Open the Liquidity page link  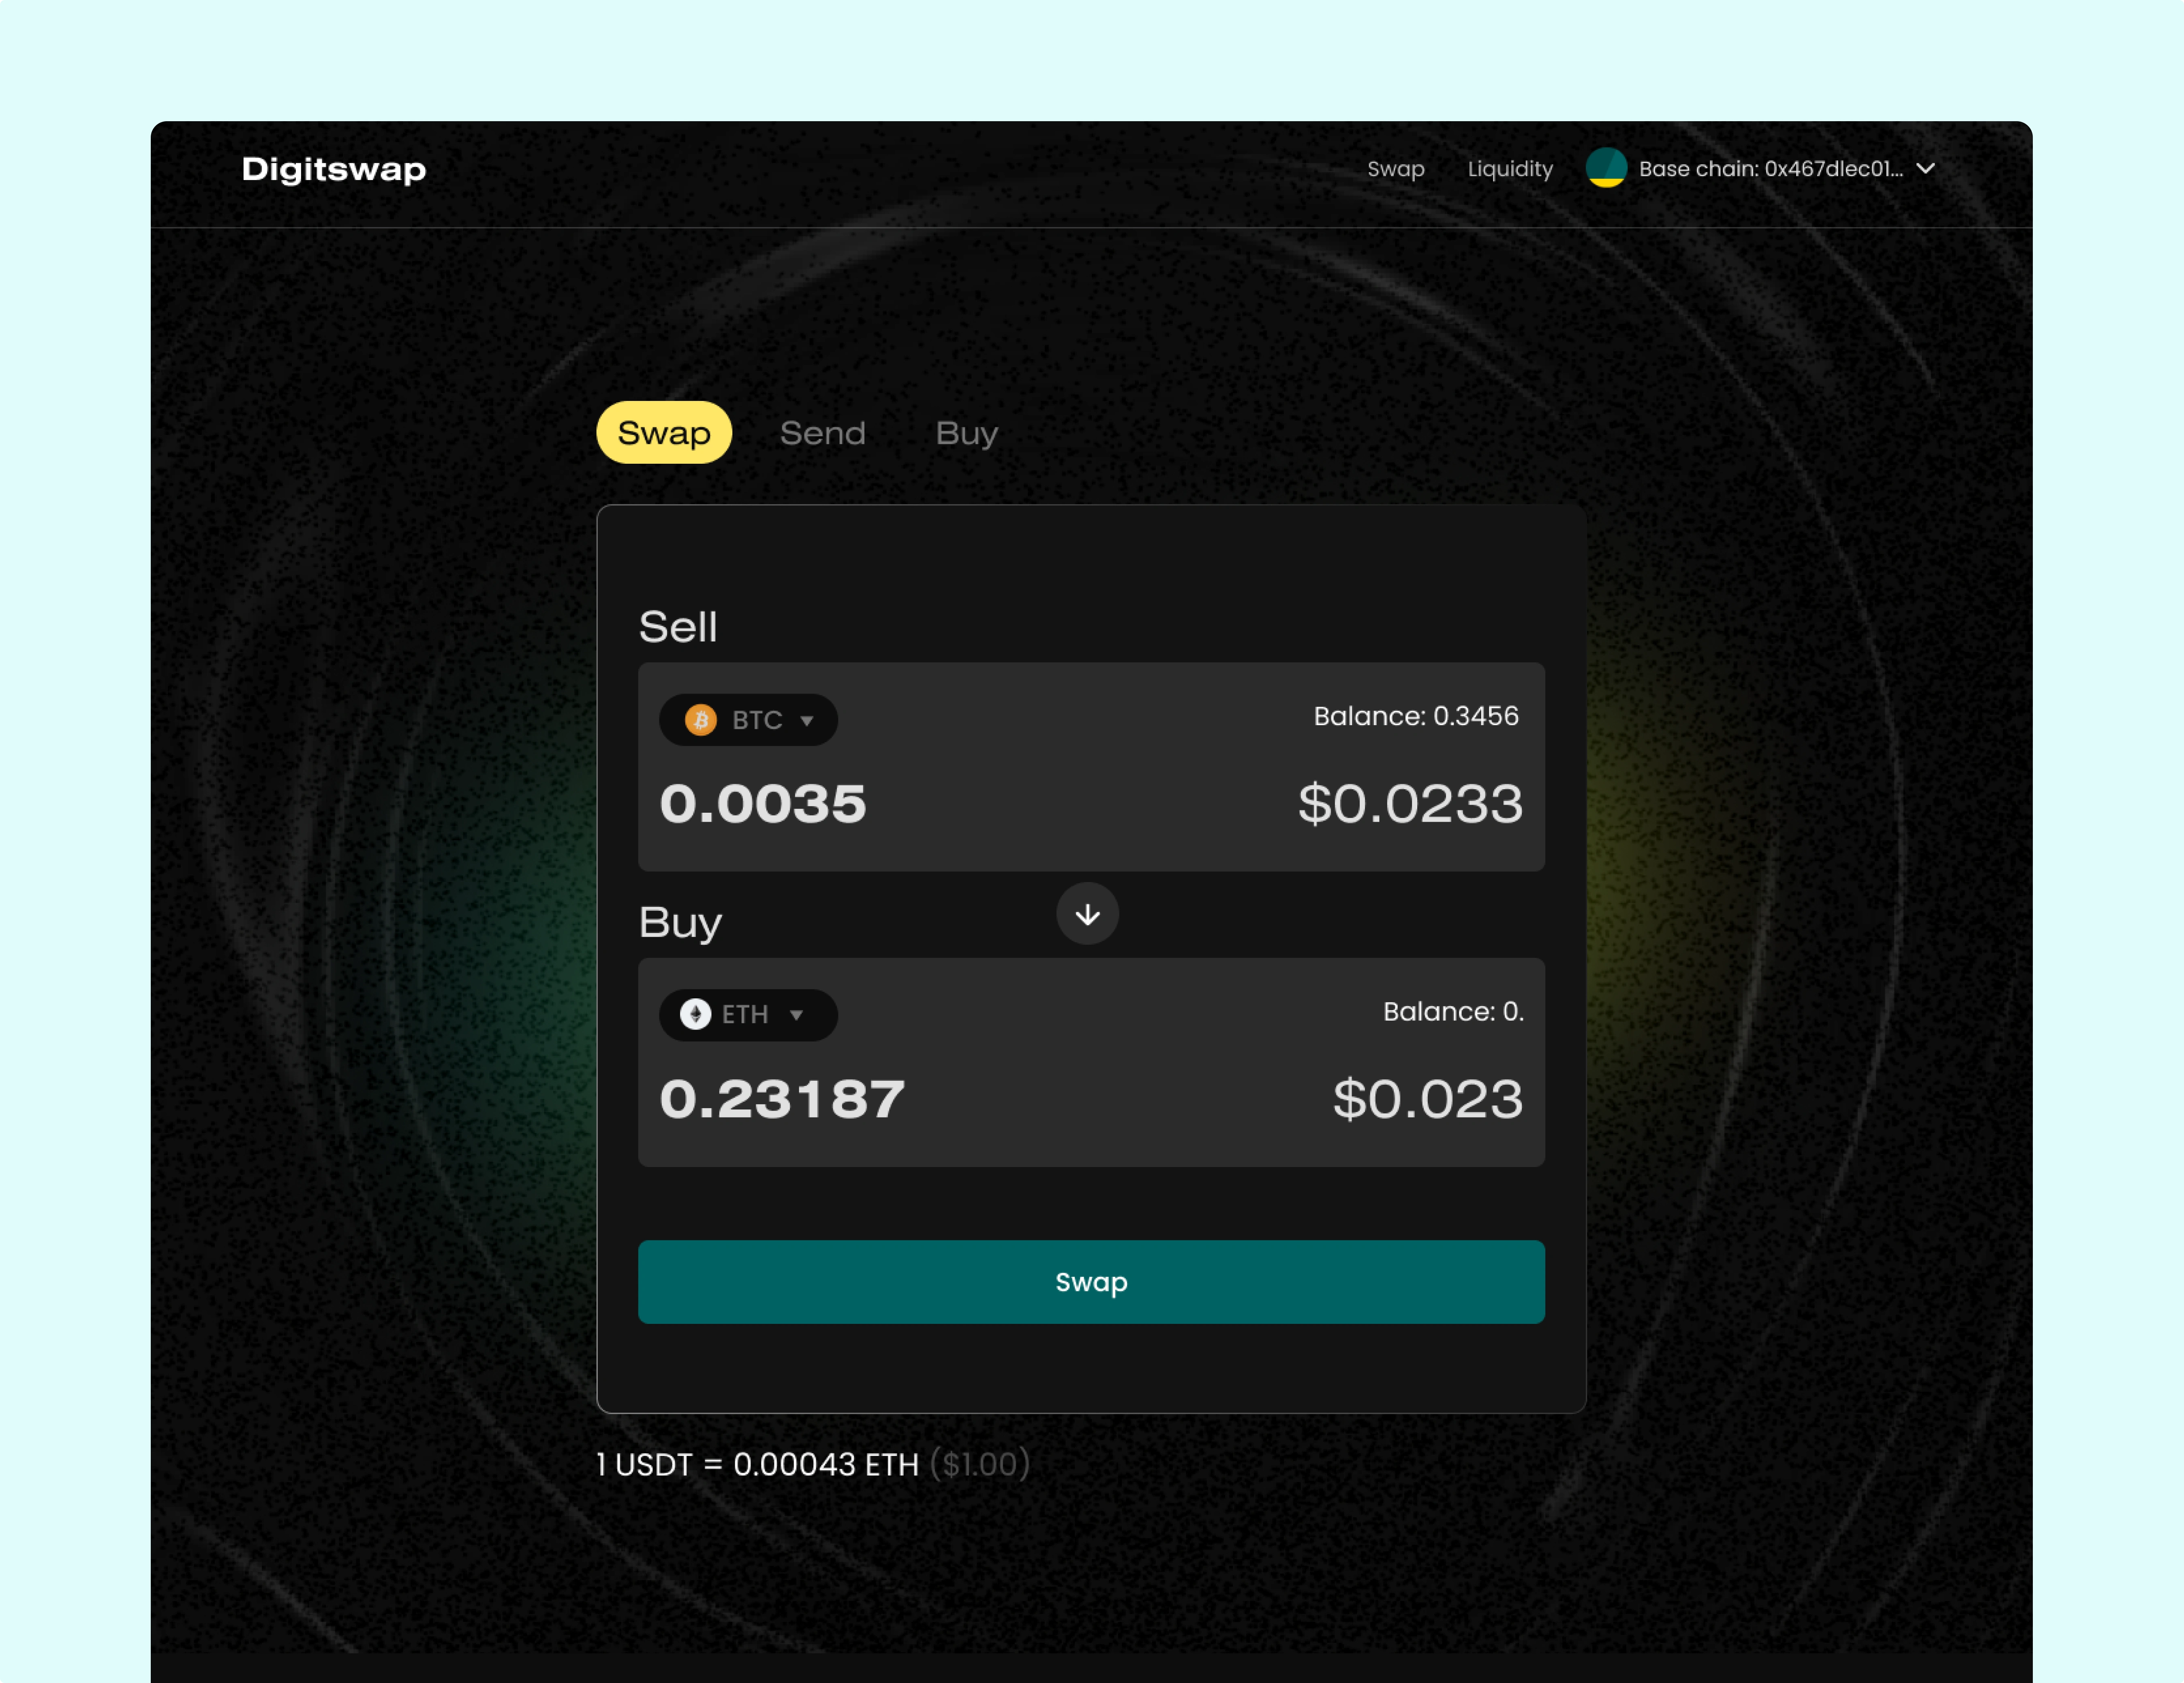(1510, 169)
